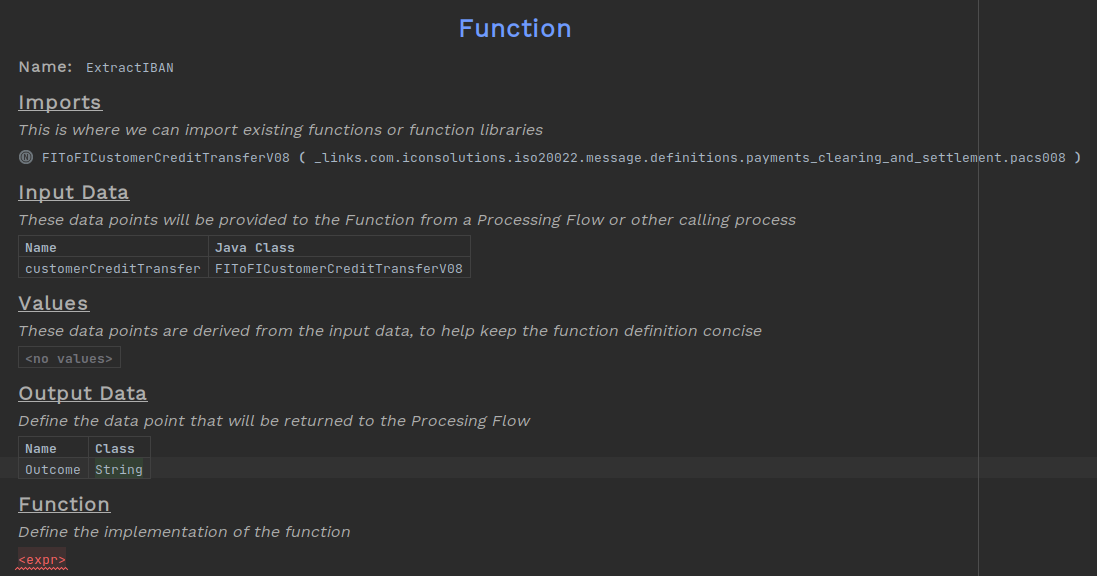Click the customerCreditTransfer input name cell
This screenshot has height=576, width=1097.
pos(113,268)
